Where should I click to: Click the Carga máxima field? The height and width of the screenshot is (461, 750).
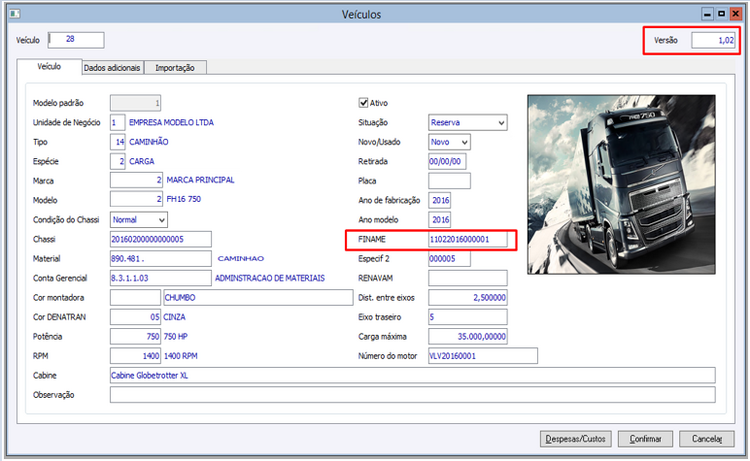point(468,337)
